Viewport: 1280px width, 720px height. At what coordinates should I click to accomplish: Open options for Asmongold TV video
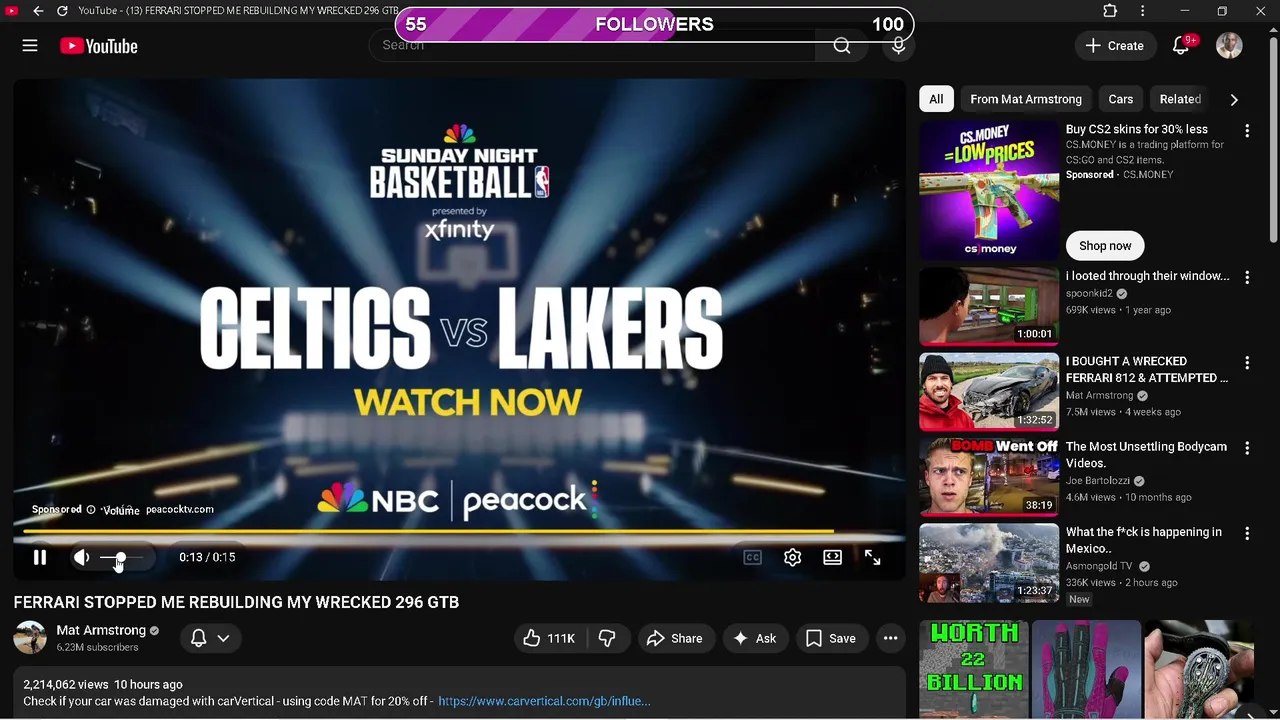(x=1247, y=534)
